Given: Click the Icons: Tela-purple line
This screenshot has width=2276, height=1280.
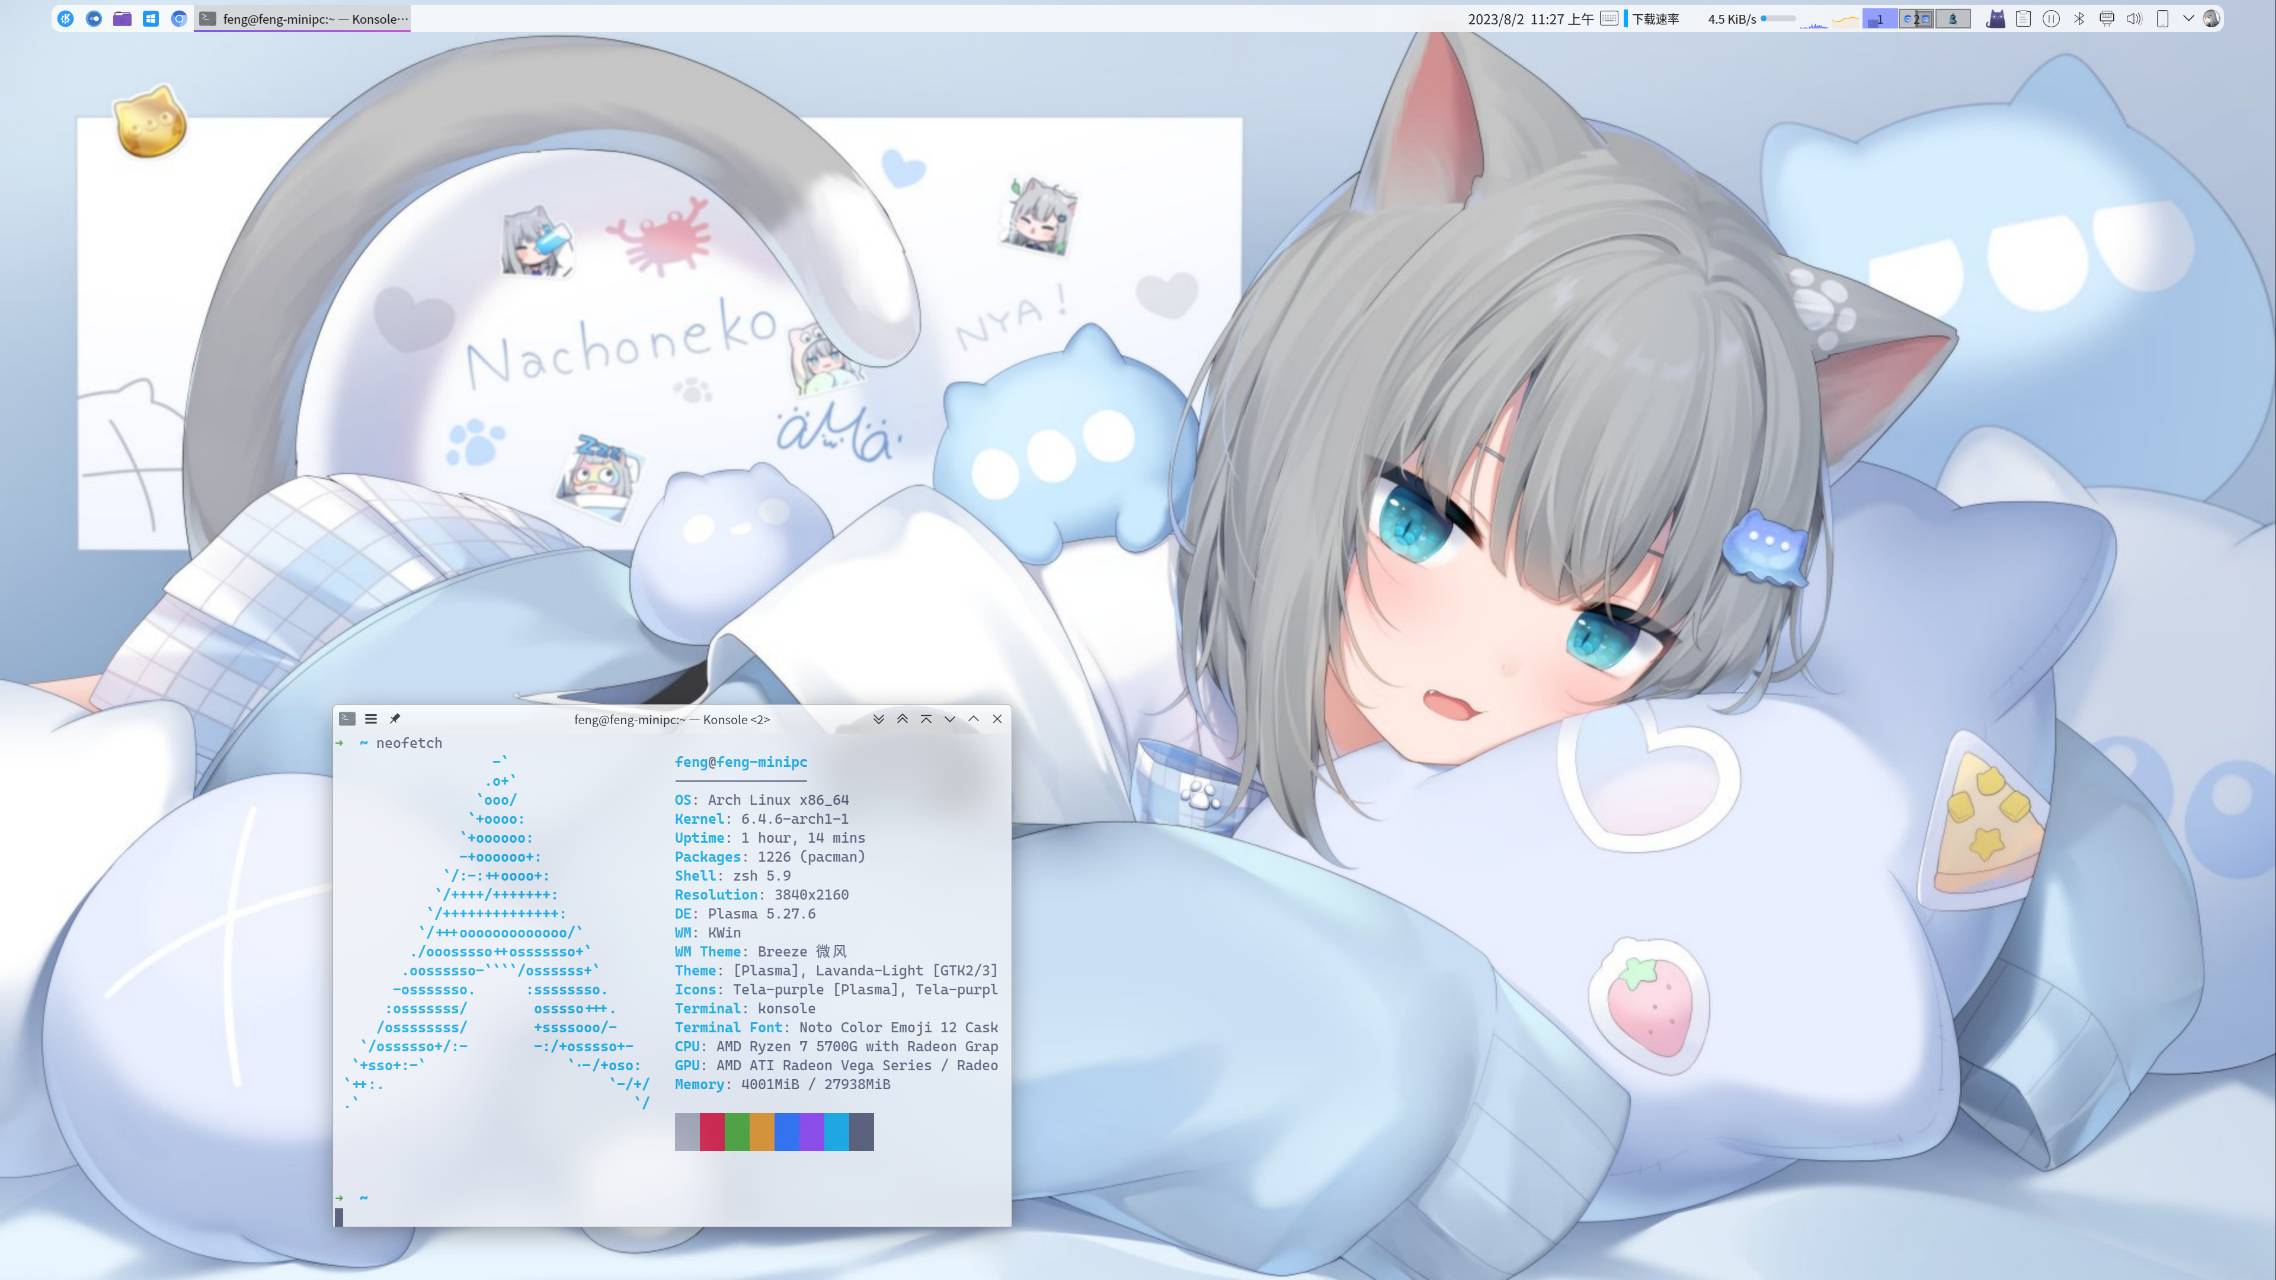Looking at the screenshot, I should point(836,990).
